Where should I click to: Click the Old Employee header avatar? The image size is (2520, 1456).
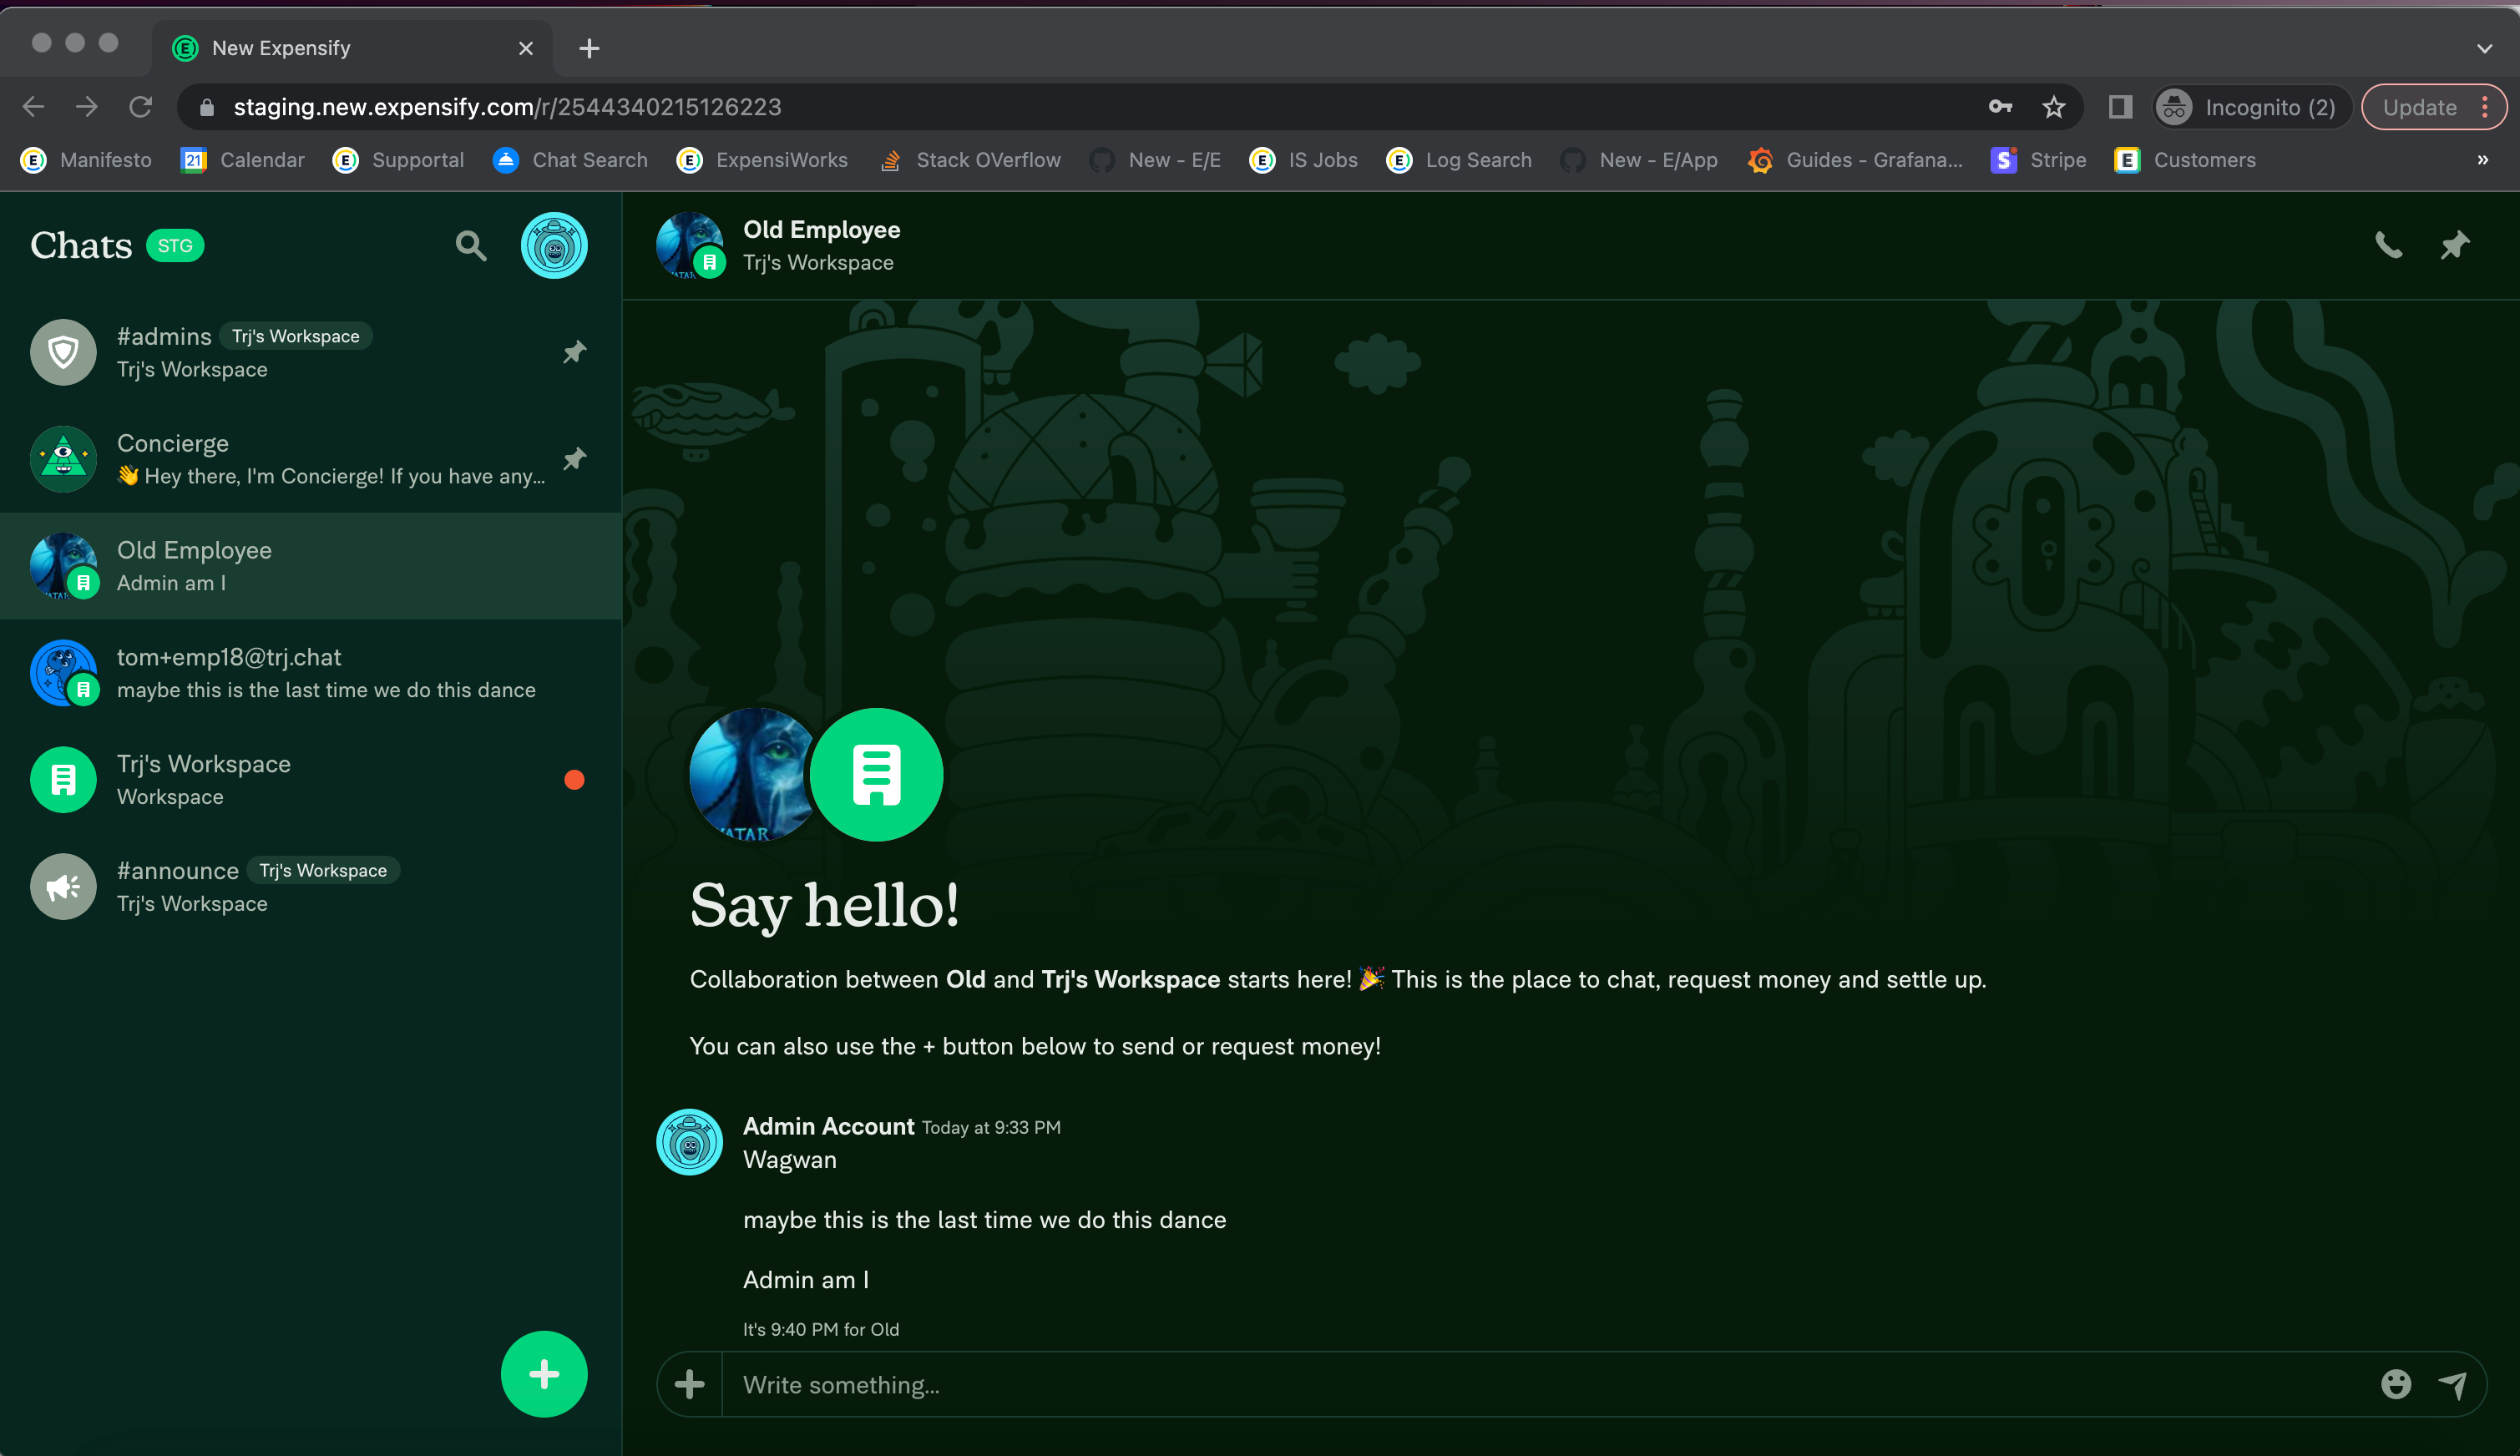[690, 246]
